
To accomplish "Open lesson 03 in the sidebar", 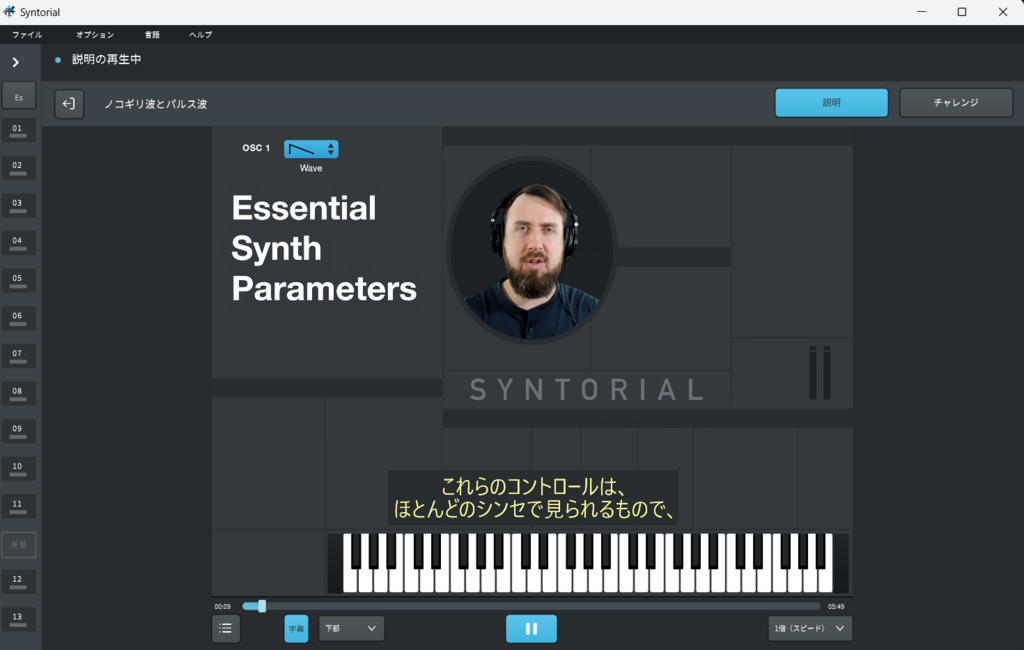I will [x=18, y=206].
